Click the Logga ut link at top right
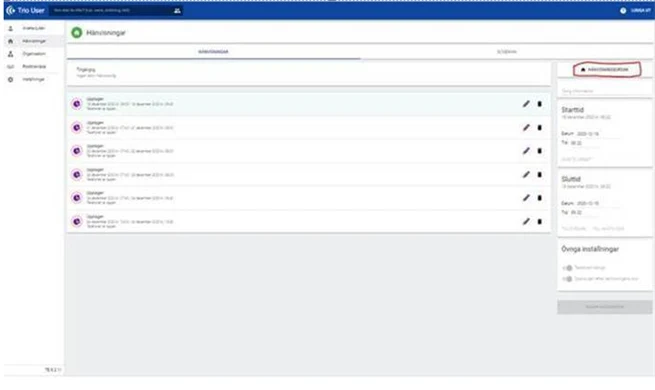Image resolution: width=655 pixels, height=390 pixels. (641, 11)
